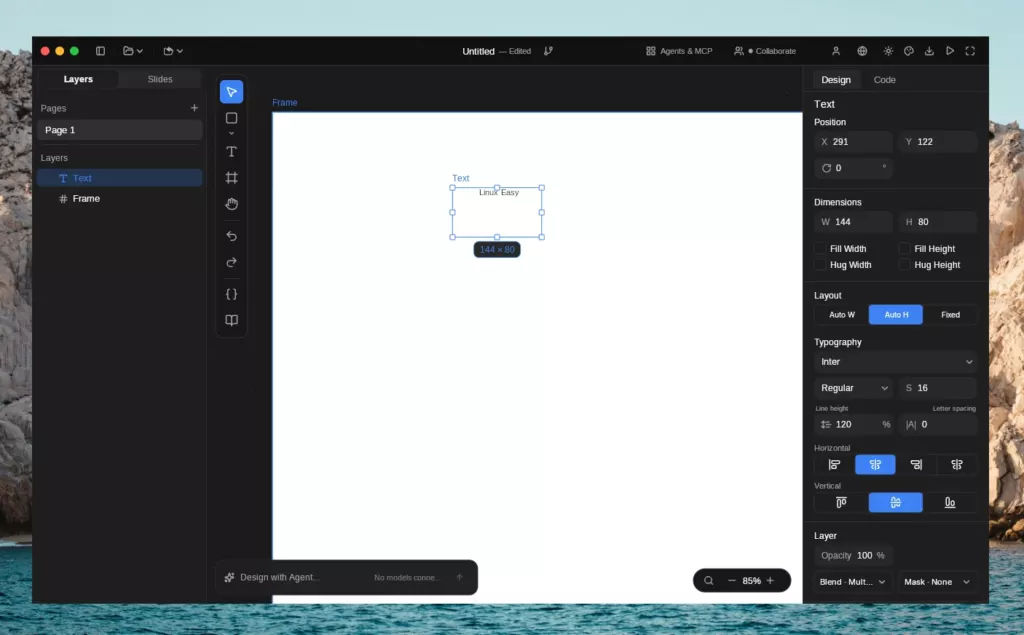Viewport: 1024px width, 635px height.
Task: Enable Hug Height checkbox
Action: coord(904,265)
